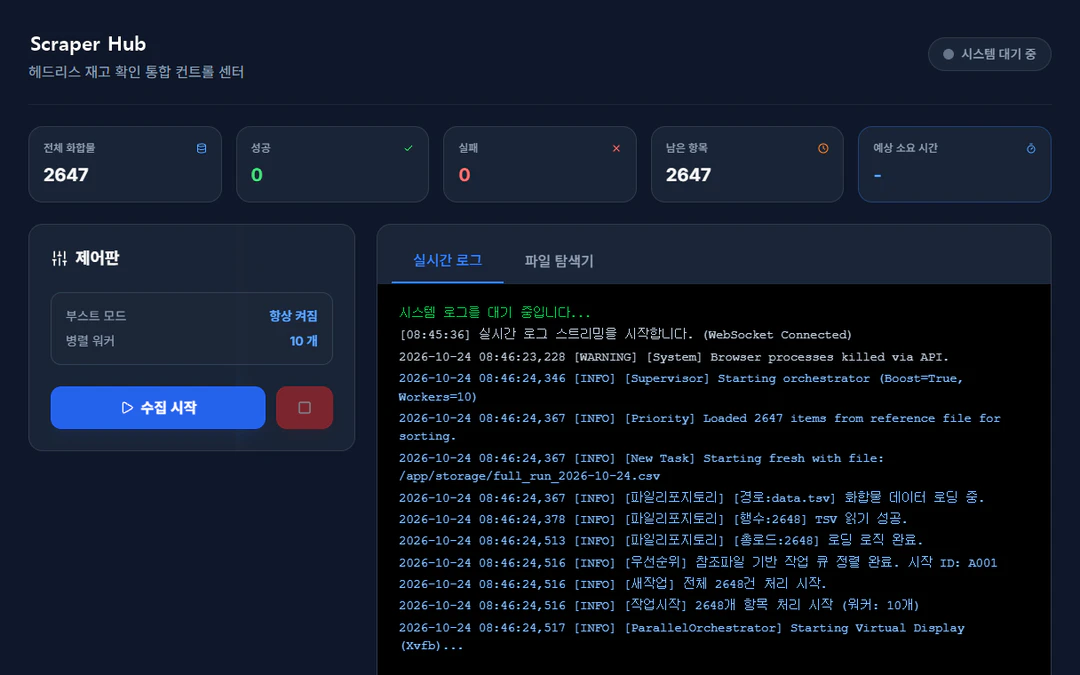Click the 10 개 parallel worker value
Screen dimensions: 1080x675
click(304, 341)
